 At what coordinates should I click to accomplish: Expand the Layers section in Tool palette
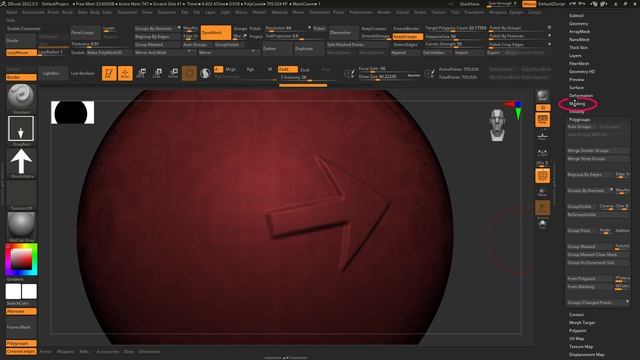(575, 56)
